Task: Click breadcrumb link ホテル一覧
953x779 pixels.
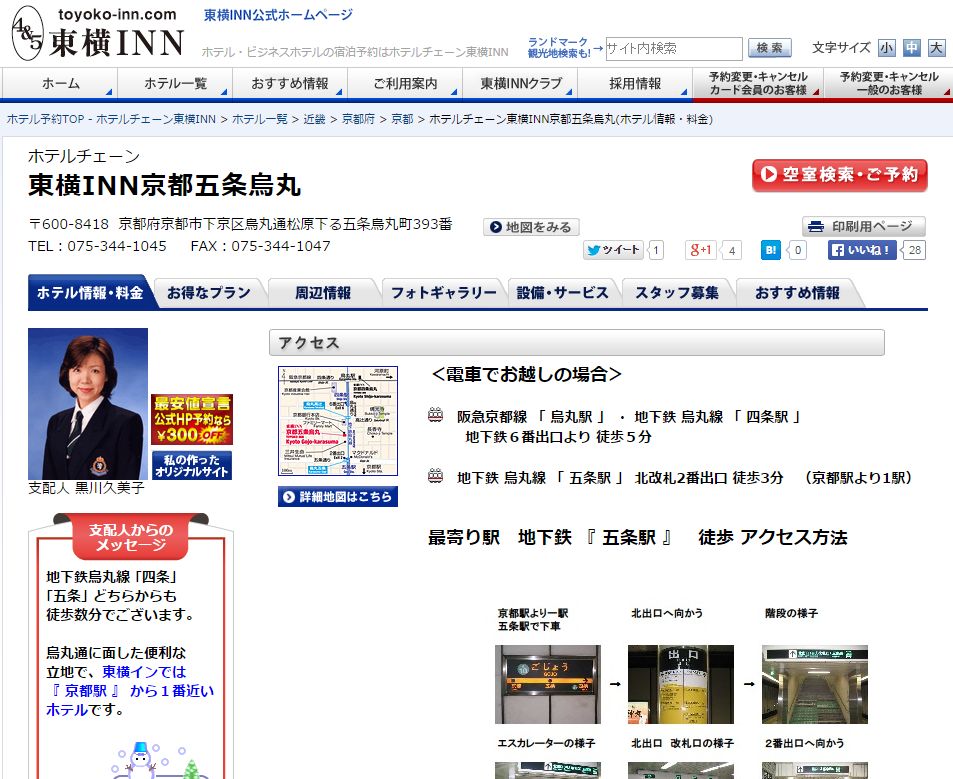Action: point(260,119)
